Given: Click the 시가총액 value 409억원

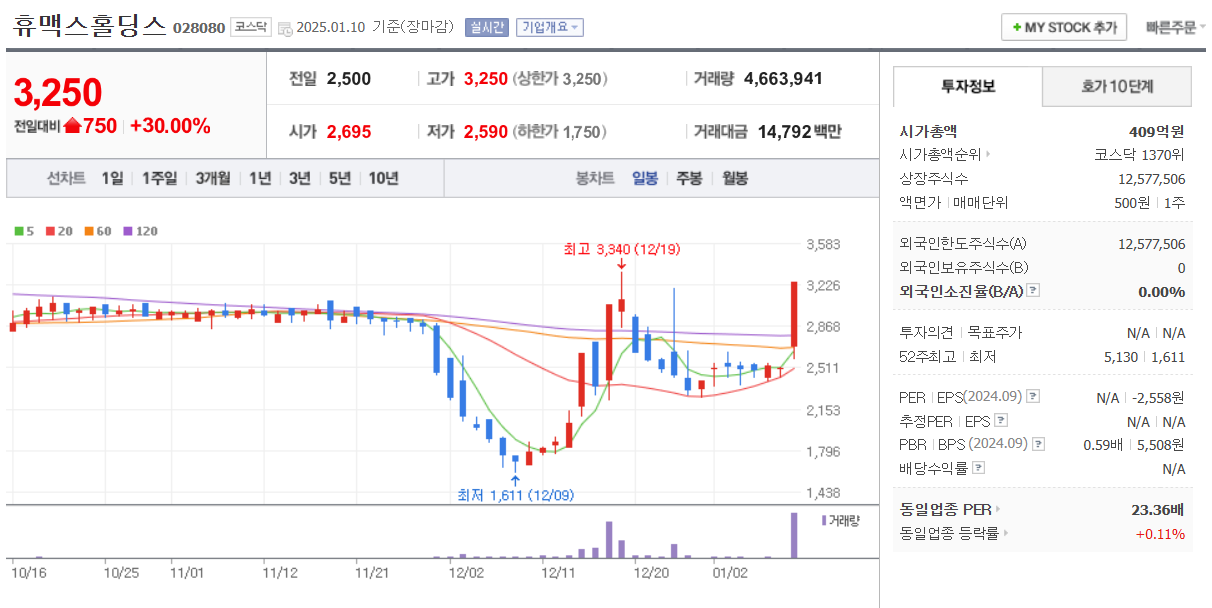Looking at the screenshot, I should coord(1156,131).
